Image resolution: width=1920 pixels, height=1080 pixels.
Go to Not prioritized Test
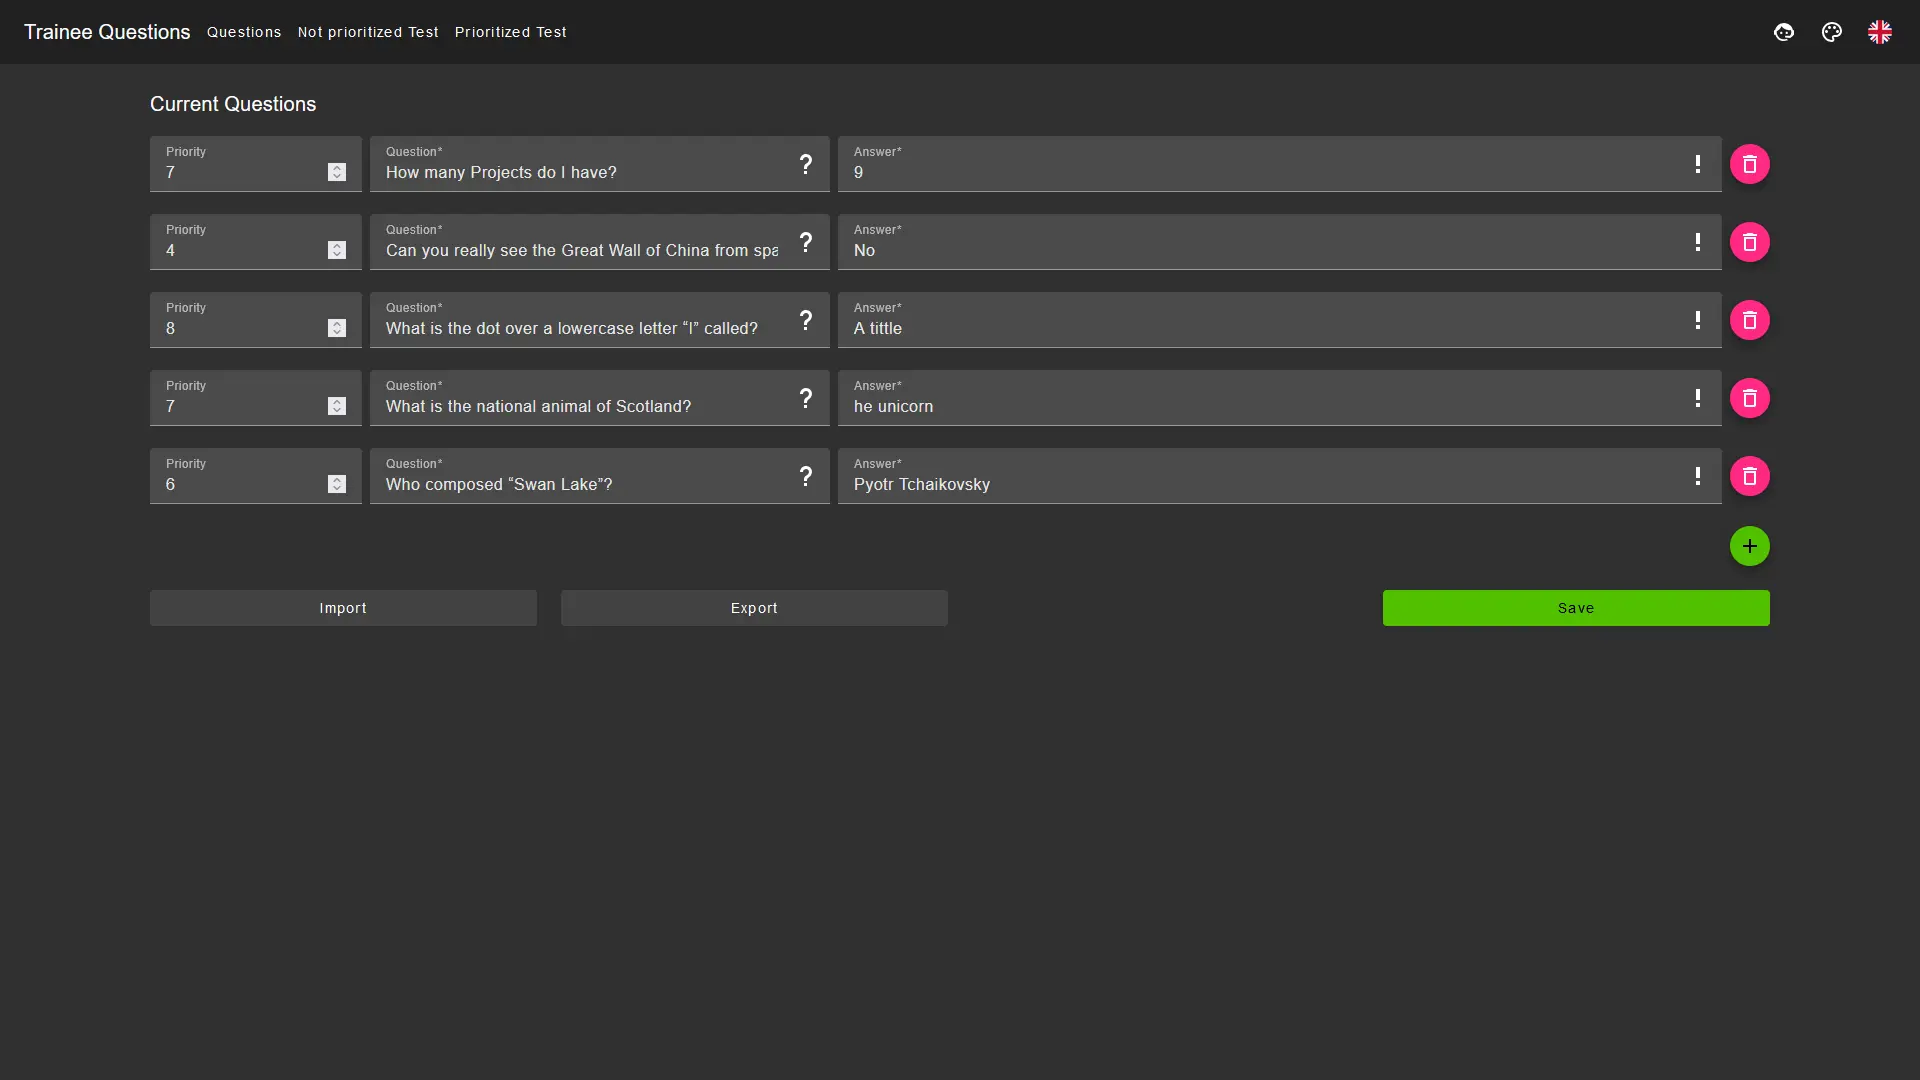pos(368,32)
